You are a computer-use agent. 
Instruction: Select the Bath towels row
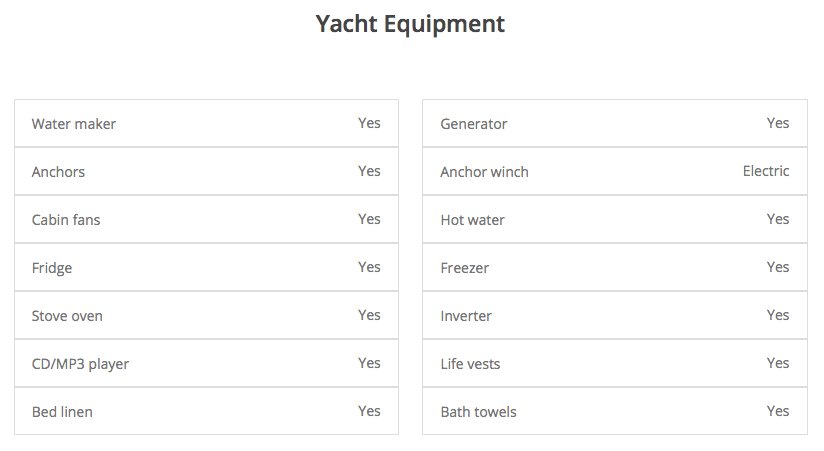click(614, 412)
